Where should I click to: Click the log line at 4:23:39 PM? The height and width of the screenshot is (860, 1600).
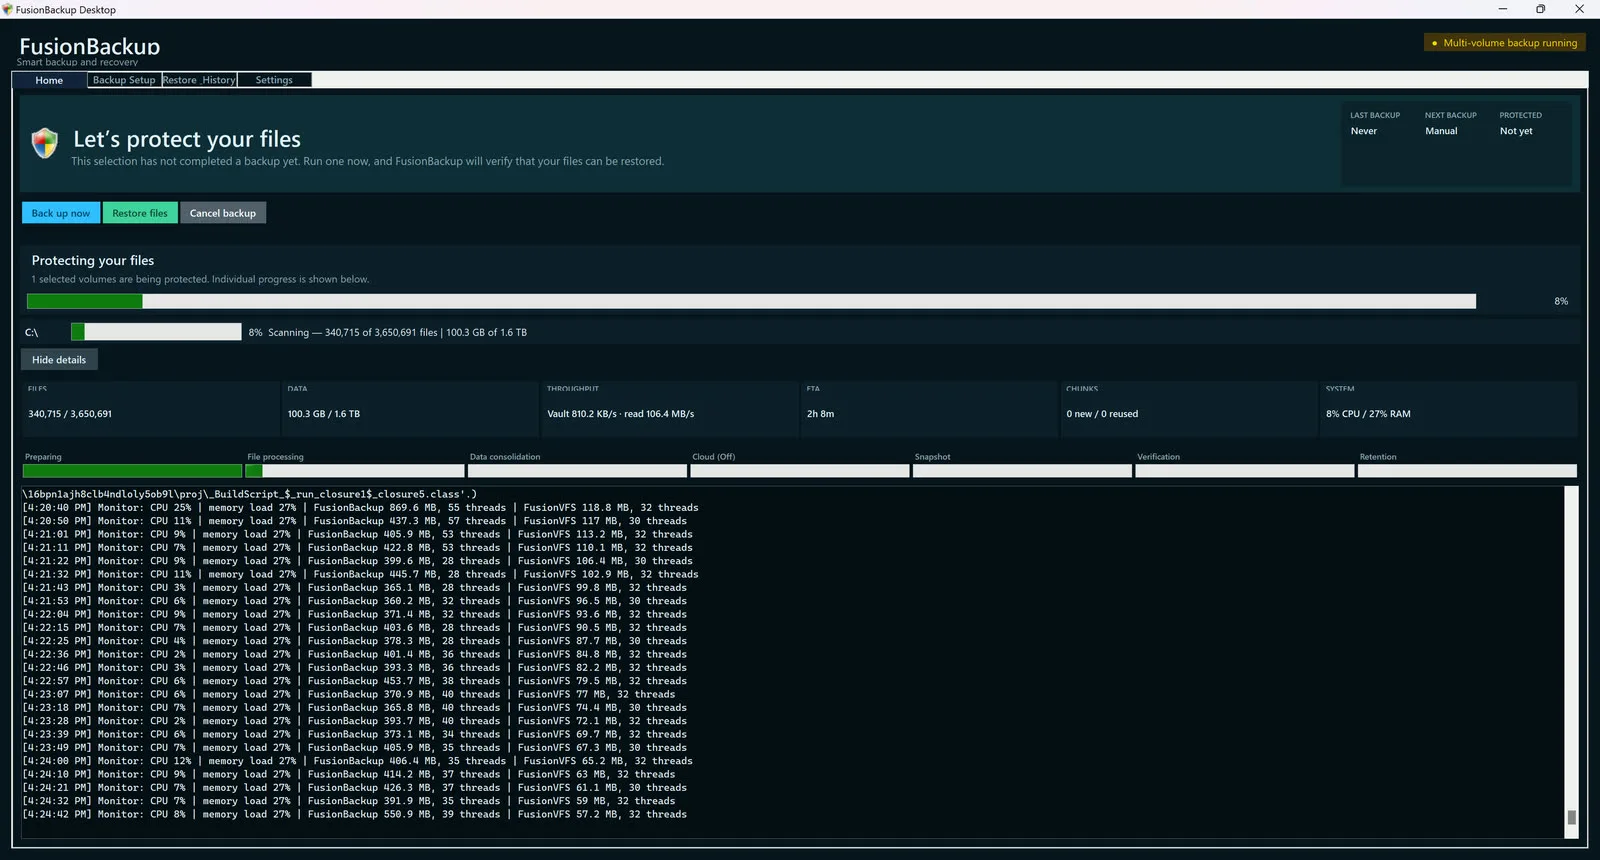click(354, 735)
